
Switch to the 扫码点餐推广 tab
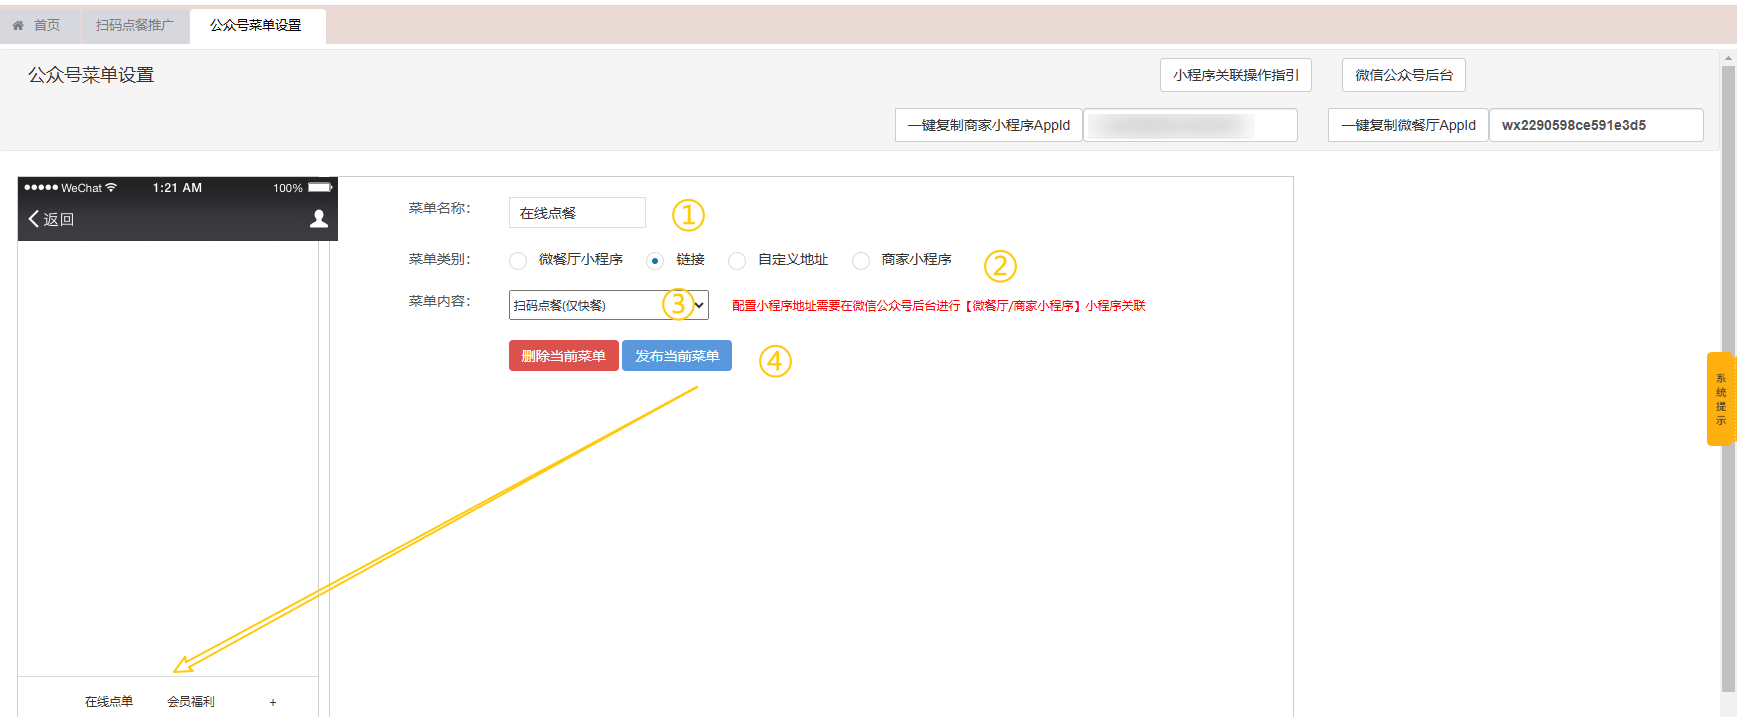point(134,25)
